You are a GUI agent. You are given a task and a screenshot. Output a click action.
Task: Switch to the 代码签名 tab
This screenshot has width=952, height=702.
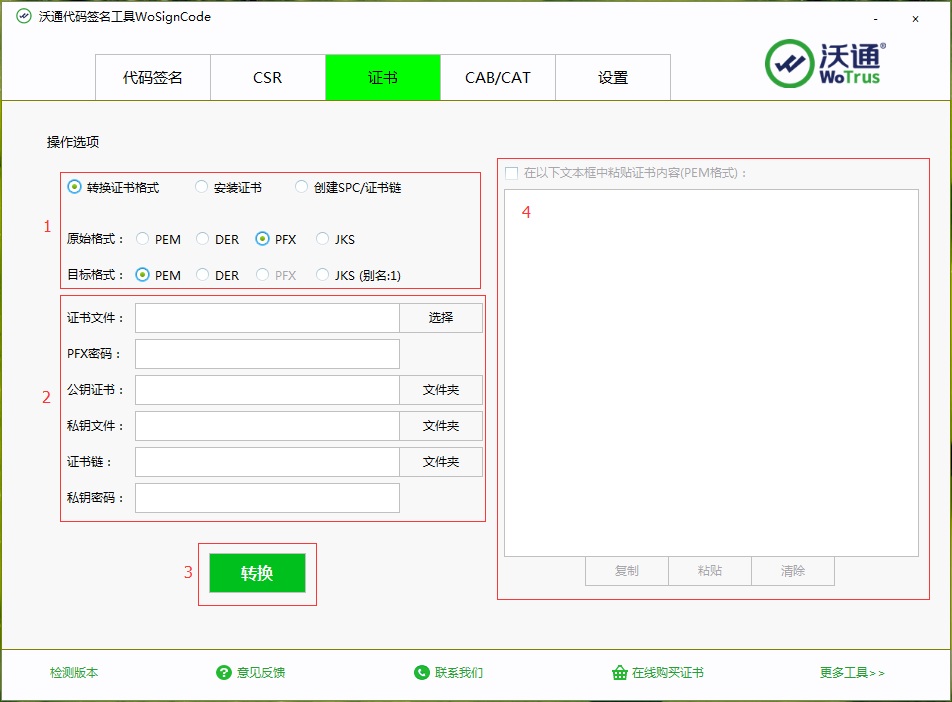pos(153,78)
